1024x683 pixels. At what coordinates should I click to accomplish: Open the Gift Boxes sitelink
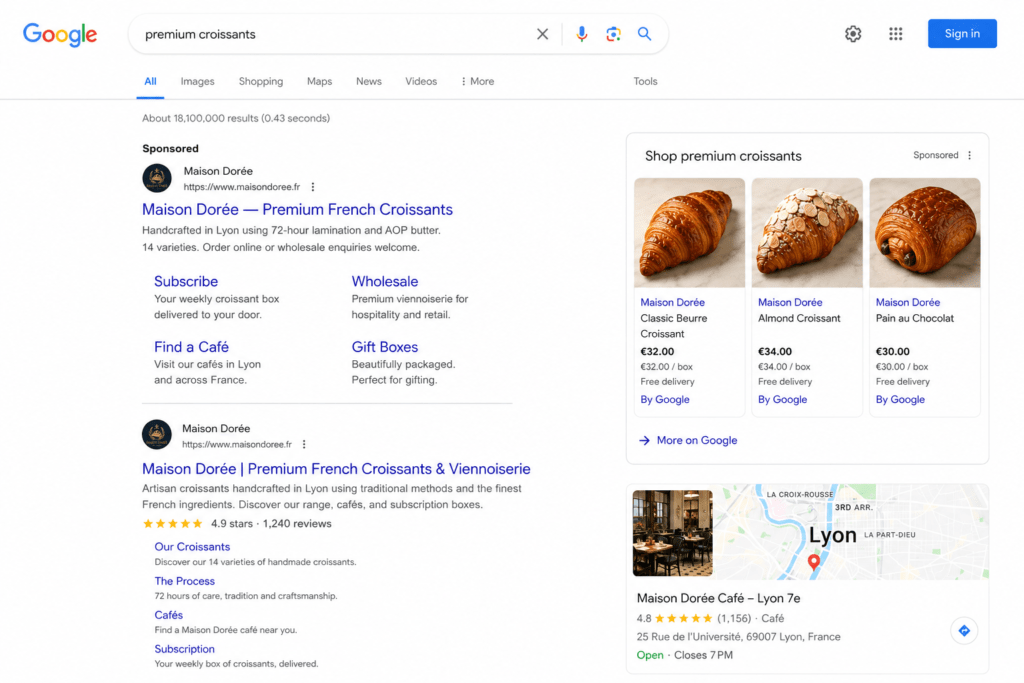pyautogui.click(x=385, y=347)
